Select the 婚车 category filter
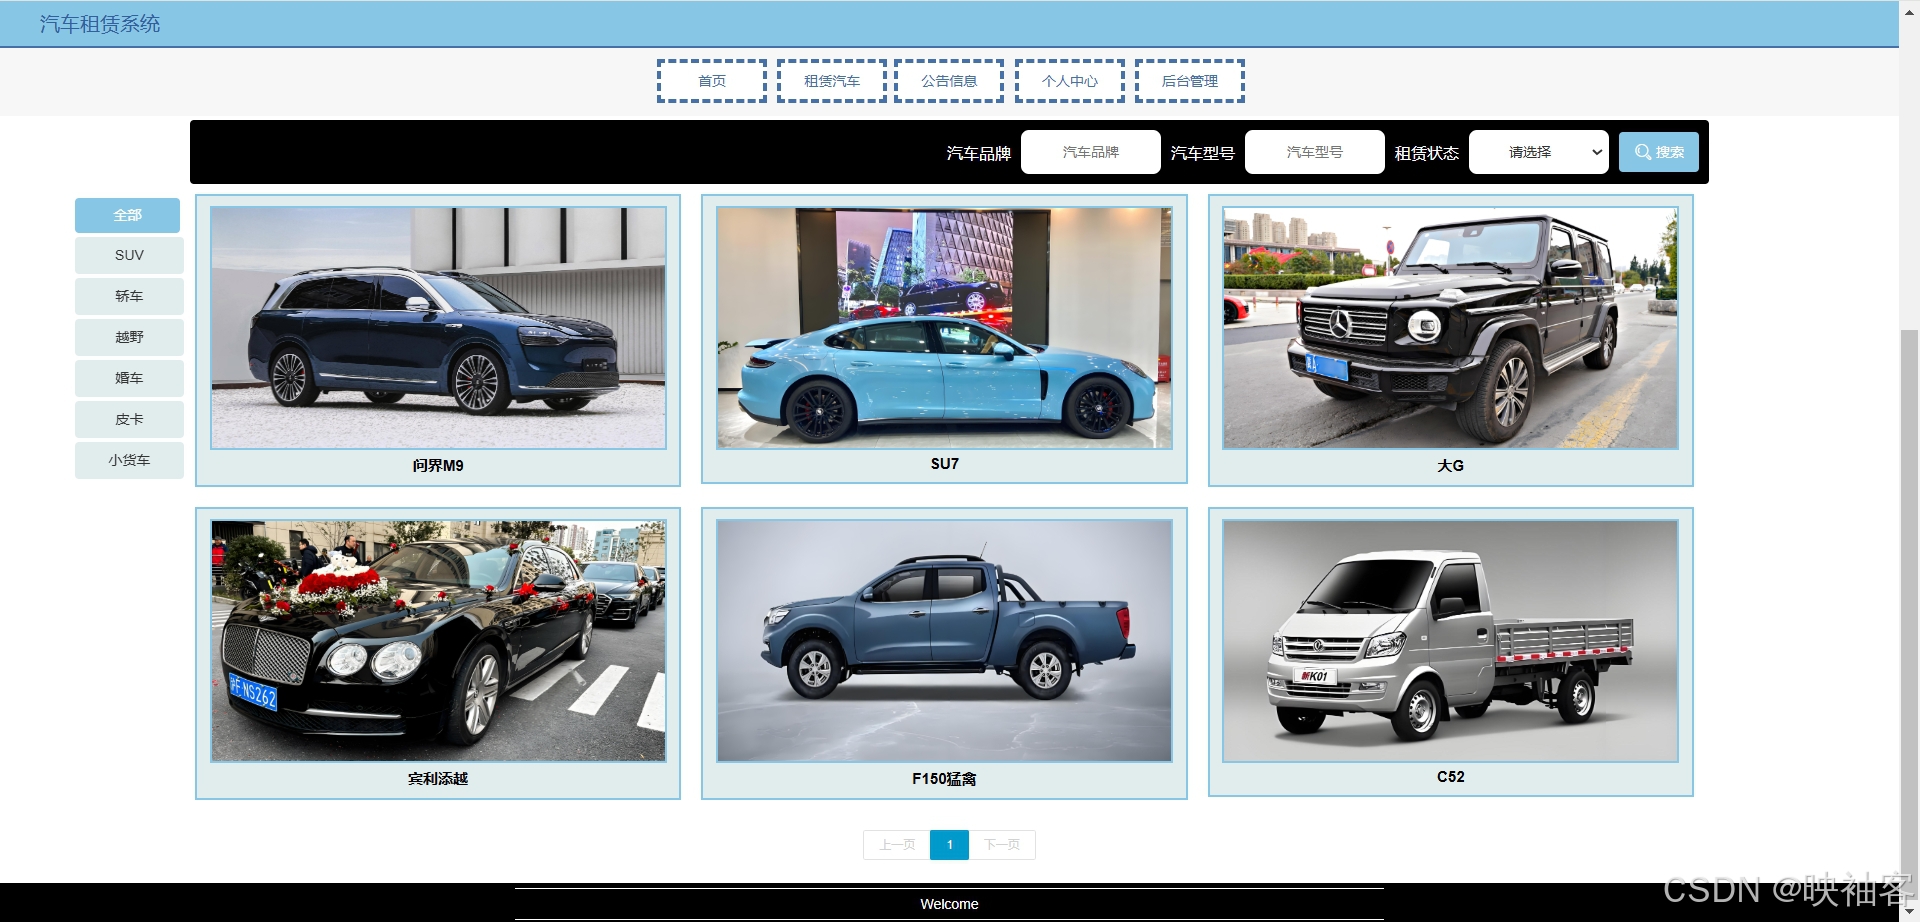Screen dimensions: 1920x922 coord(129,378)
